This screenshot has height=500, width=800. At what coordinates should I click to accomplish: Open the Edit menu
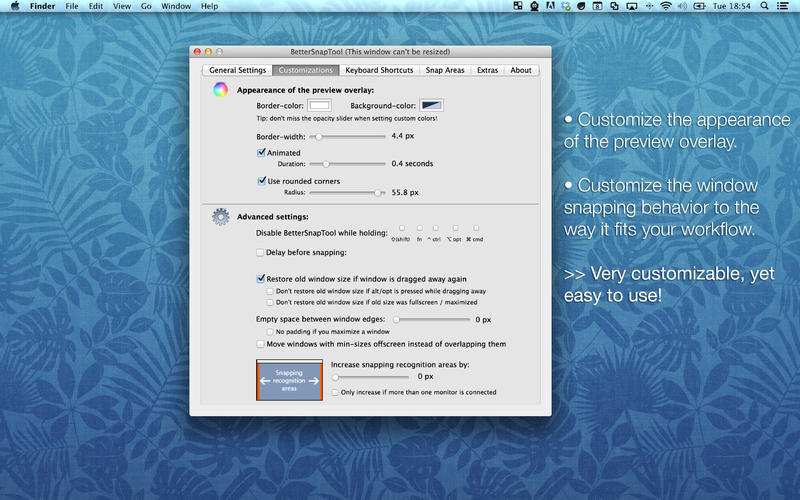pos(95,6)
